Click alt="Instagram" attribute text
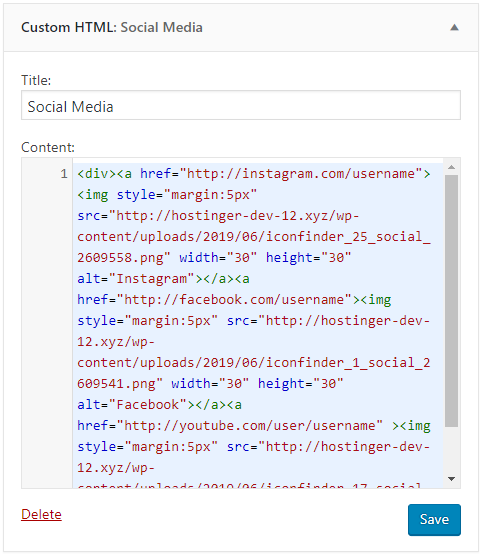 coord(136,279)
